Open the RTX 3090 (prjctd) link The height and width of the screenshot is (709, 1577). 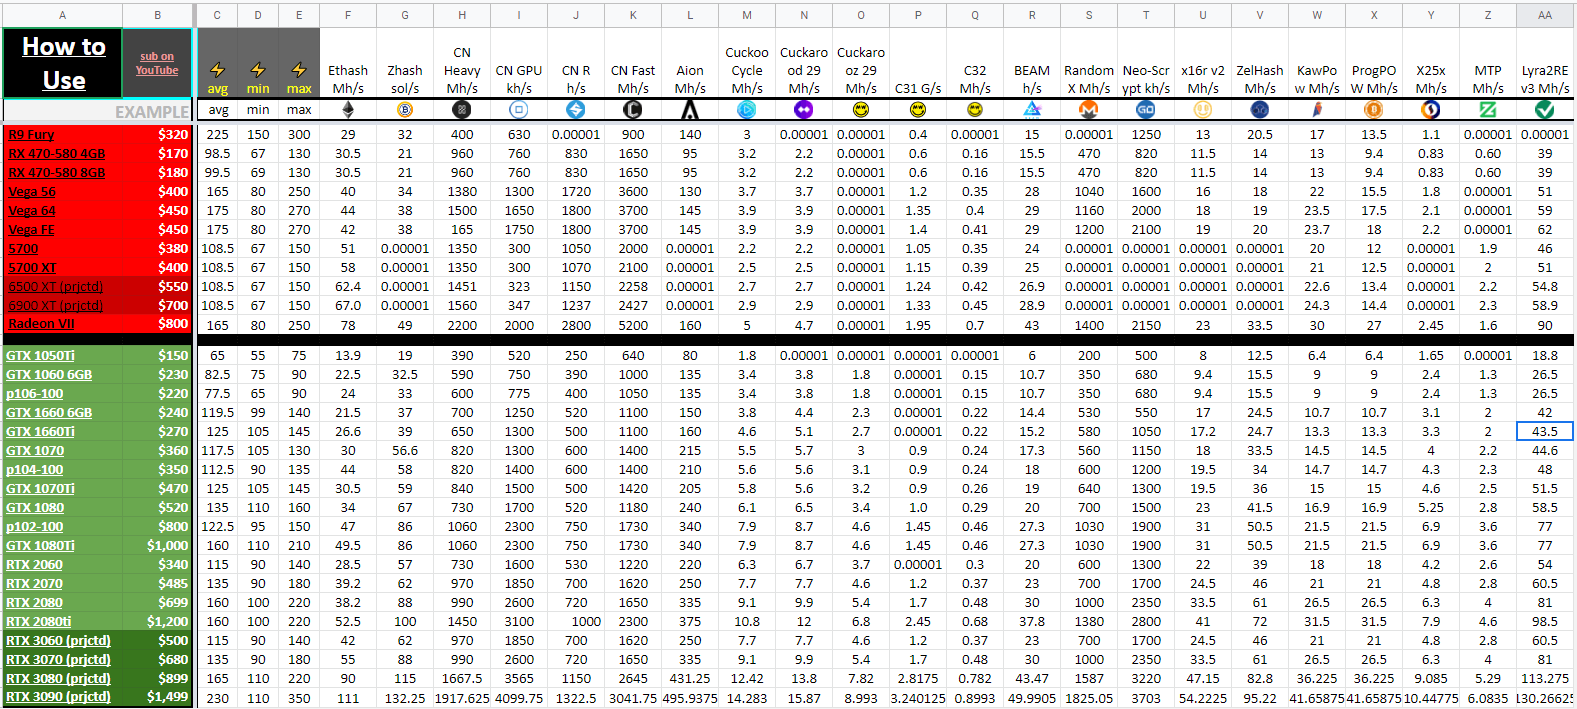pyautogui.click(x=58, y=697)
